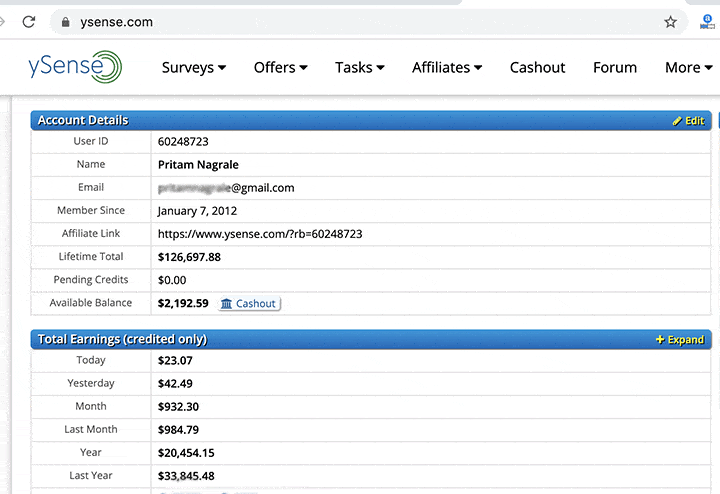Click the ySense logo

75,67
